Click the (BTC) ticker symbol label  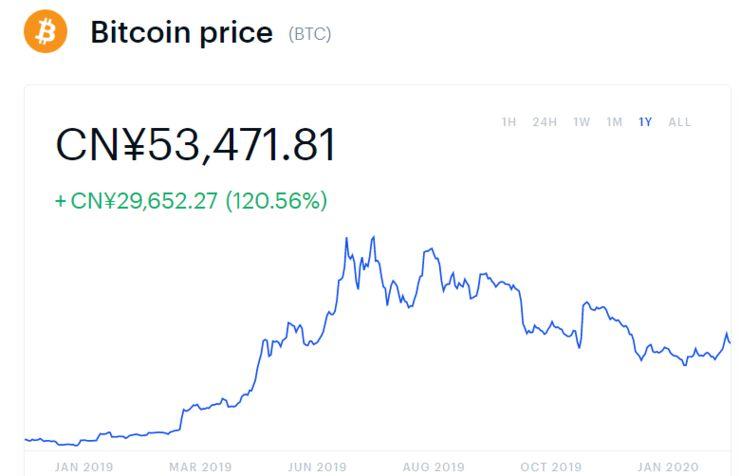(310, 34)
